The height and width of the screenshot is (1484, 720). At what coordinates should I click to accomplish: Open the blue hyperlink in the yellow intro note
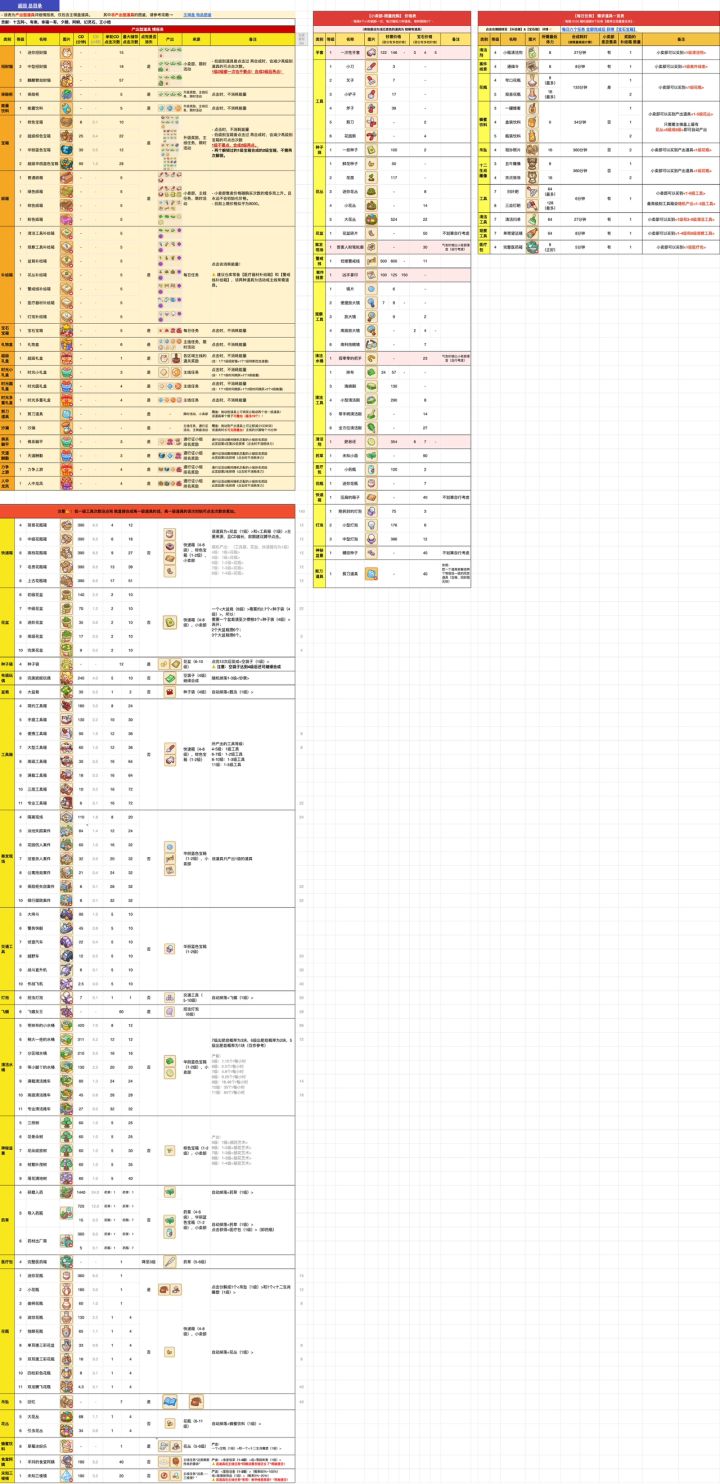[197, 15]
